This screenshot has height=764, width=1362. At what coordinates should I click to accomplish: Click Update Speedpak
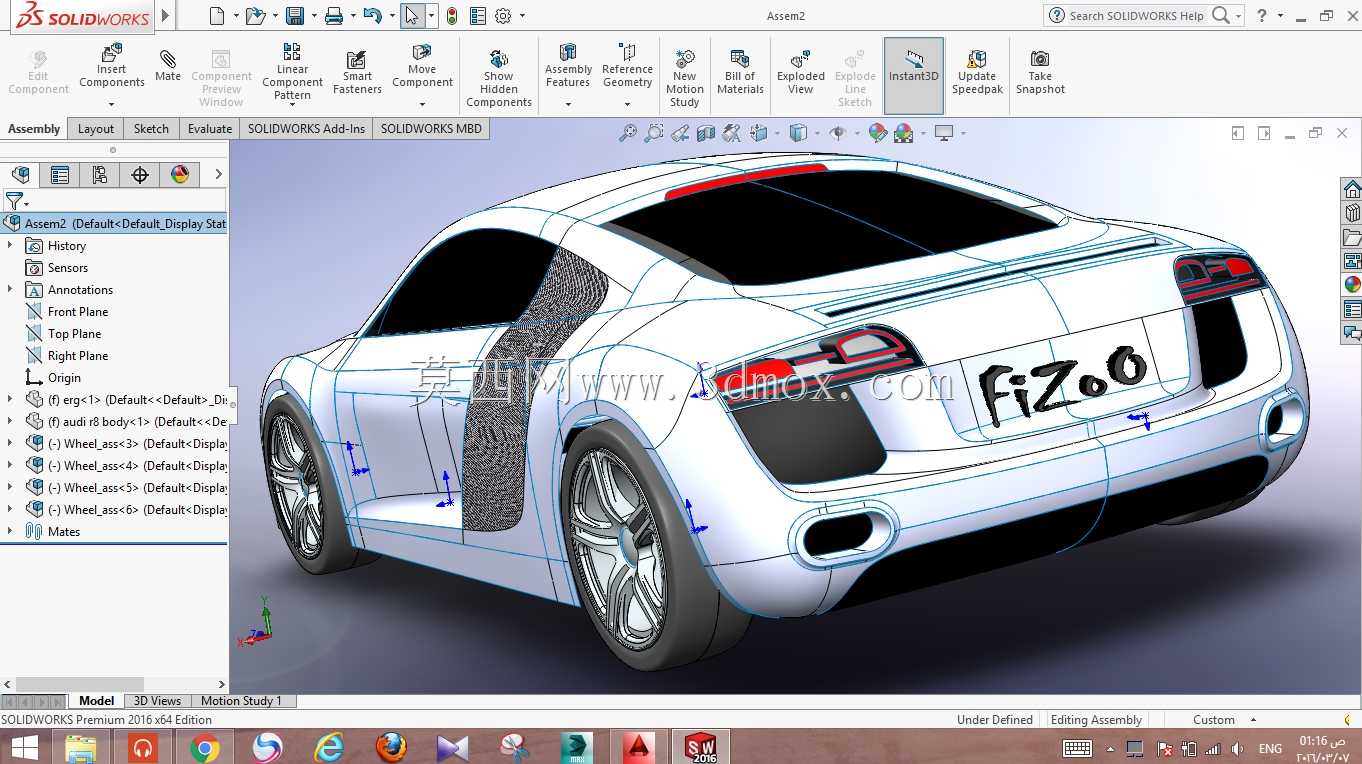(977, 72)
